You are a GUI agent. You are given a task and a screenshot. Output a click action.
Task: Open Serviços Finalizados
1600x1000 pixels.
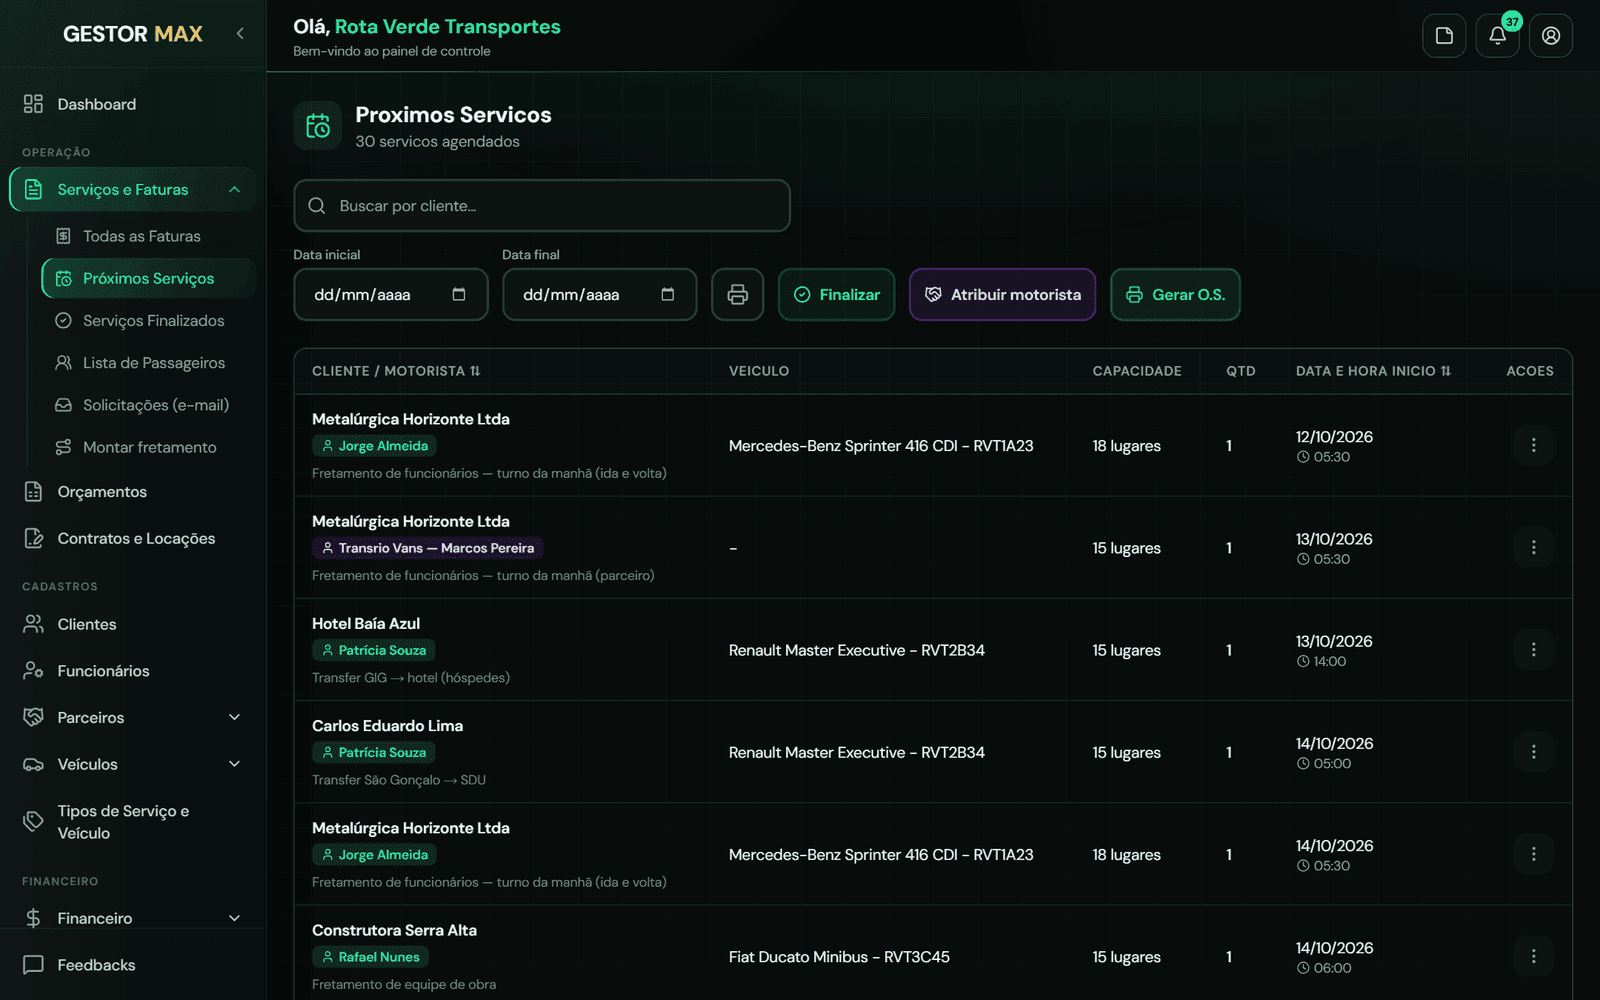click(148, 321)
